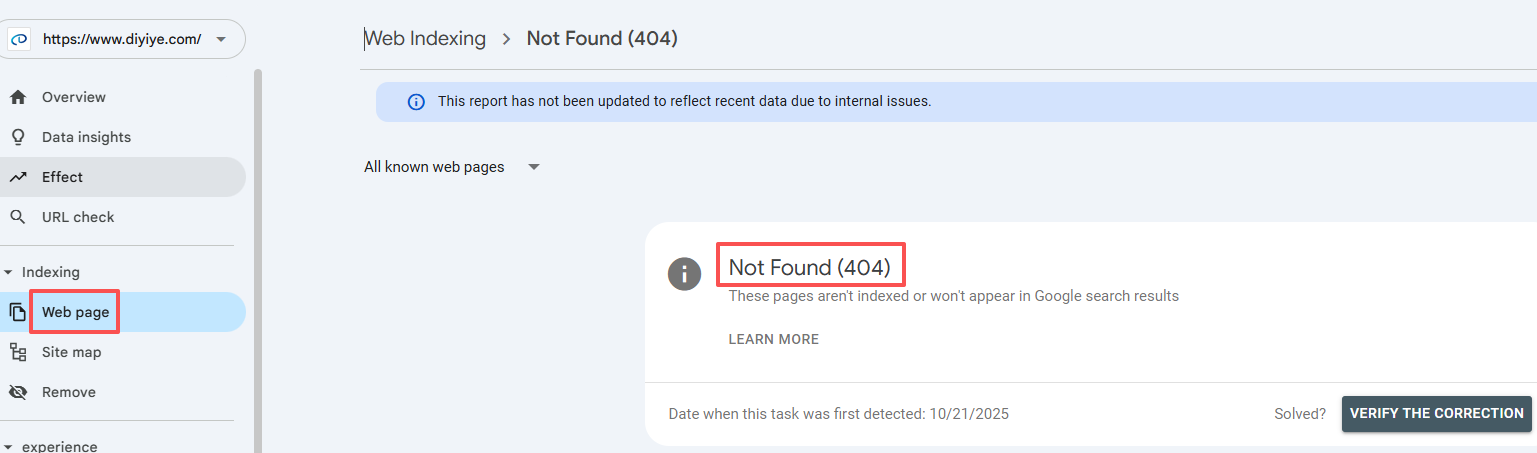The width and height of the screenshot is (1537, 453).
Task: Click the Data insights lightbulb icon
Action: tap(17, 137)
